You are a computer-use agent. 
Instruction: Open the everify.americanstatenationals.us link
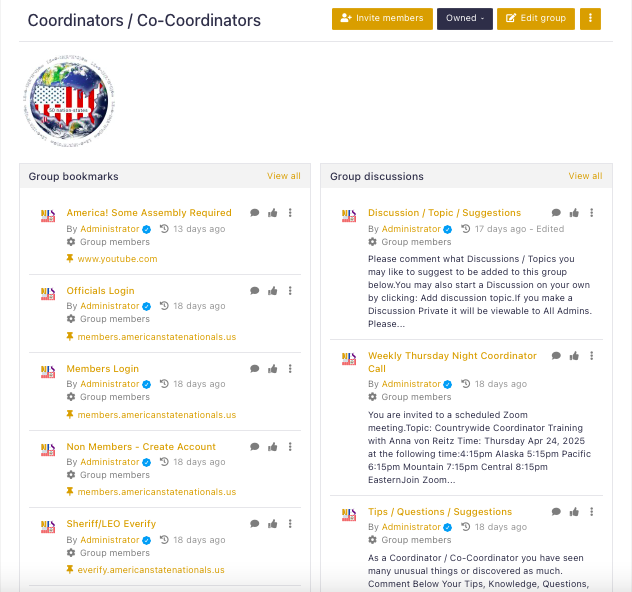[x=151, y=570]
